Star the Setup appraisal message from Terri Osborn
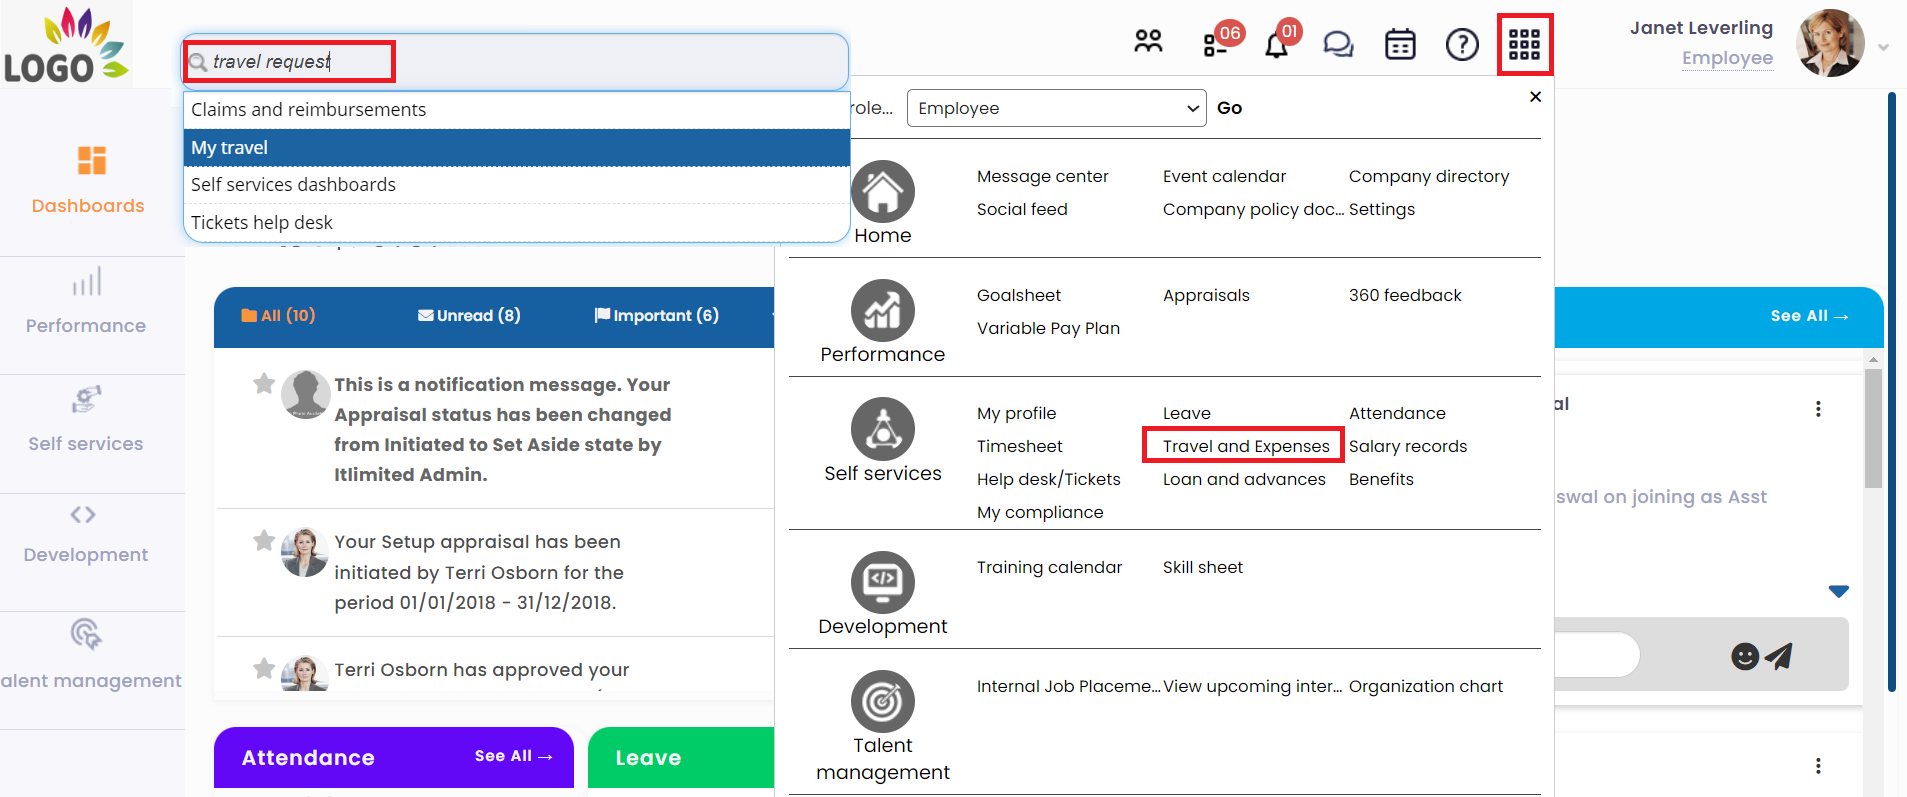Viewport: 1907px width, 797px height. pos(264,541)
